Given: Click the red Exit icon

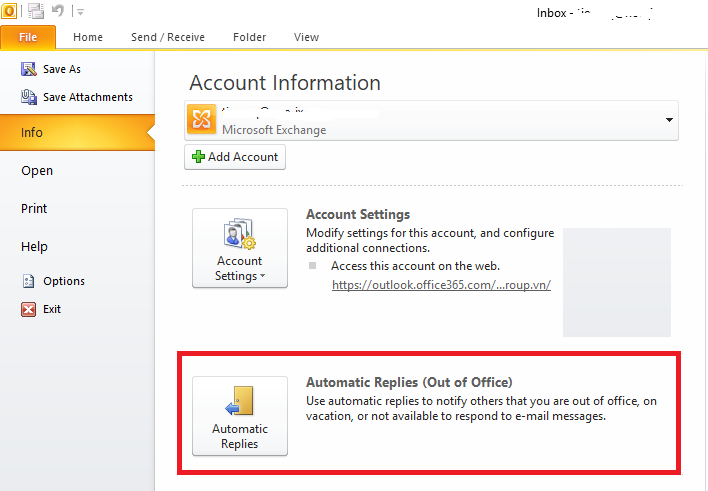Looking at the screenshot, I should (28, 309).
